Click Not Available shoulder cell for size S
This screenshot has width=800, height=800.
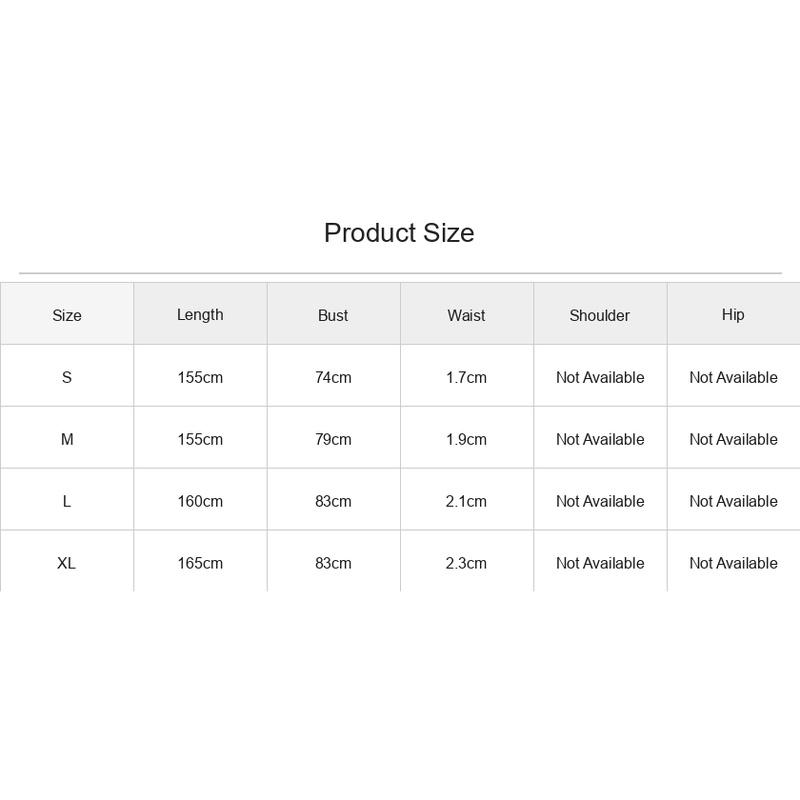tap(600, 377)
